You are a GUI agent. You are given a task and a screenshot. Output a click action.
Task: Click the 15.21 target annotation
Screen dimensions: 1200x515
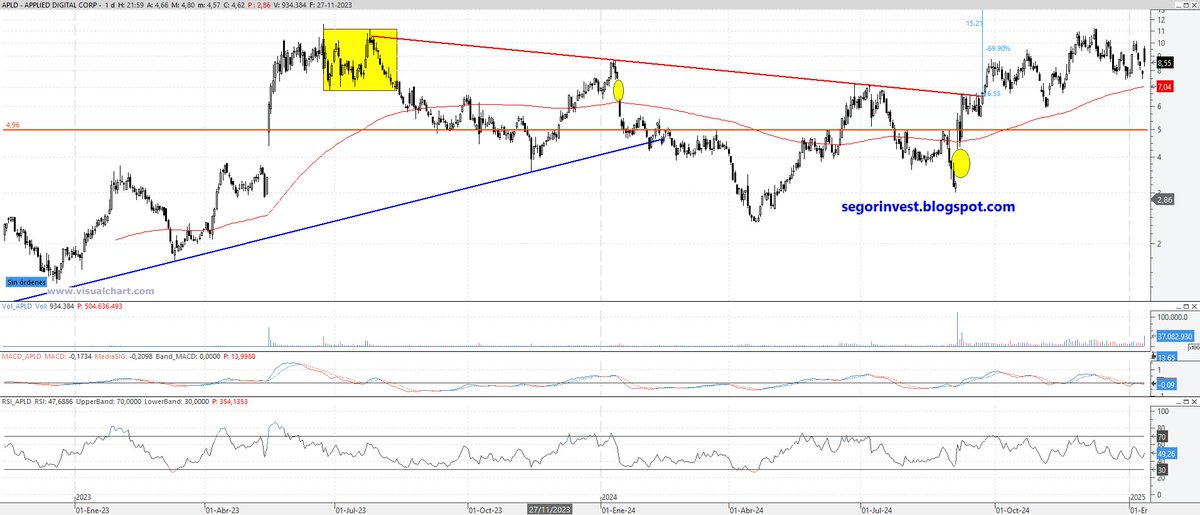[974, 22]
